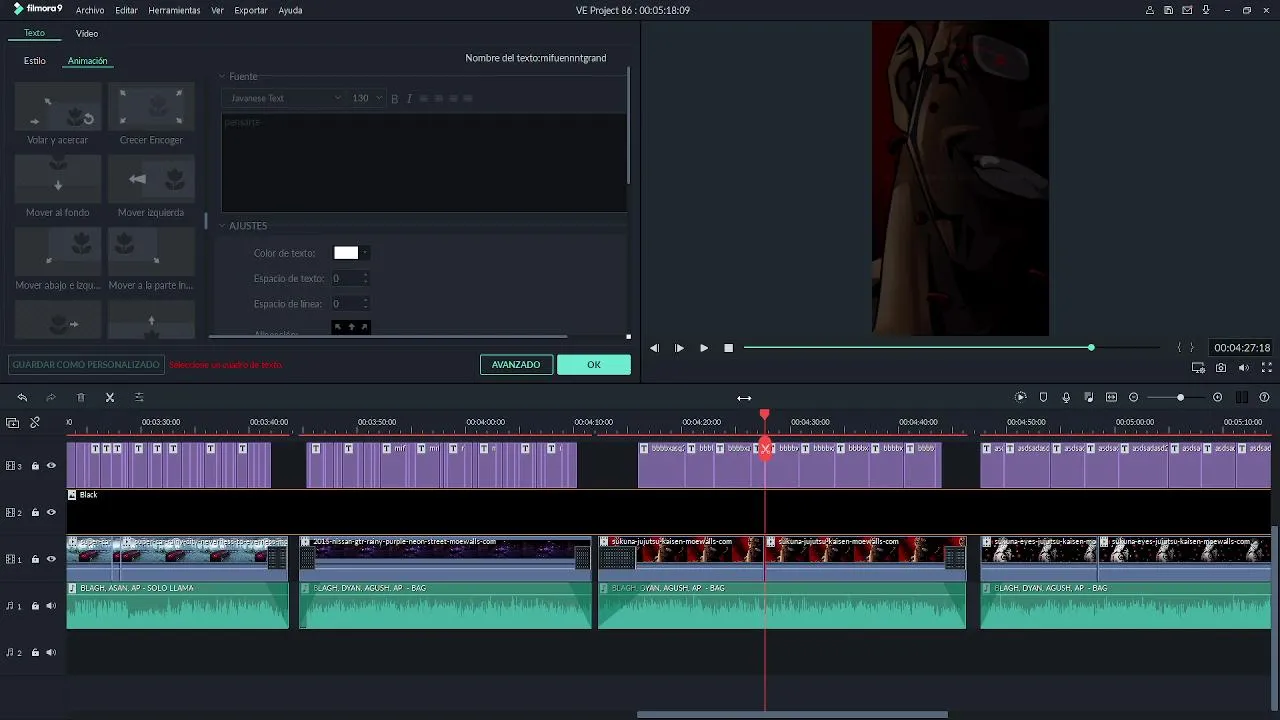Open track manager columns icon
This screenshot has width=1280, height=720.
tap(1242, 397)
